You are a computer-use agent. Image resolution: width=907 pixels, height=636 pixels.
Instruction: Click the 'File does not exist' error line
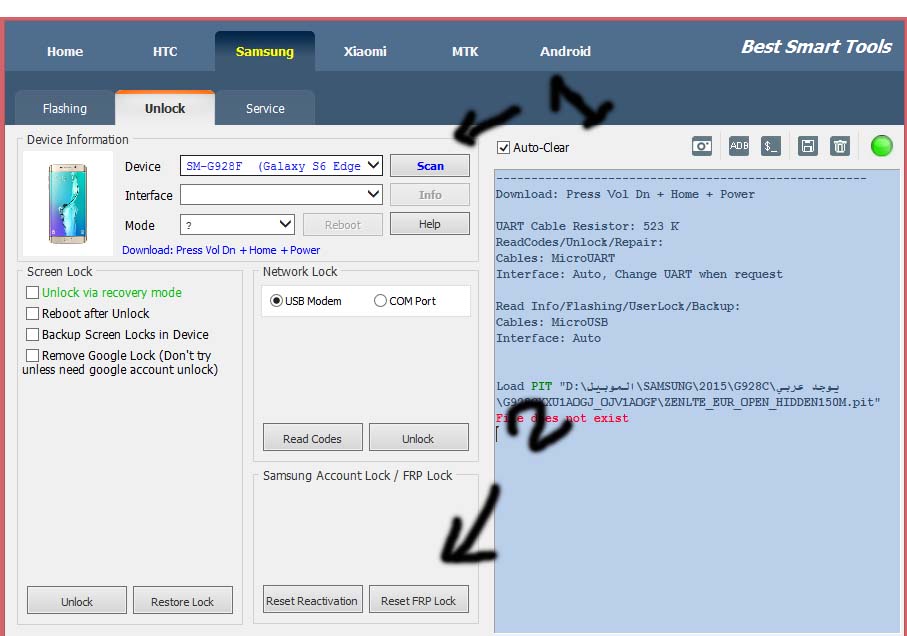[562, 418]
